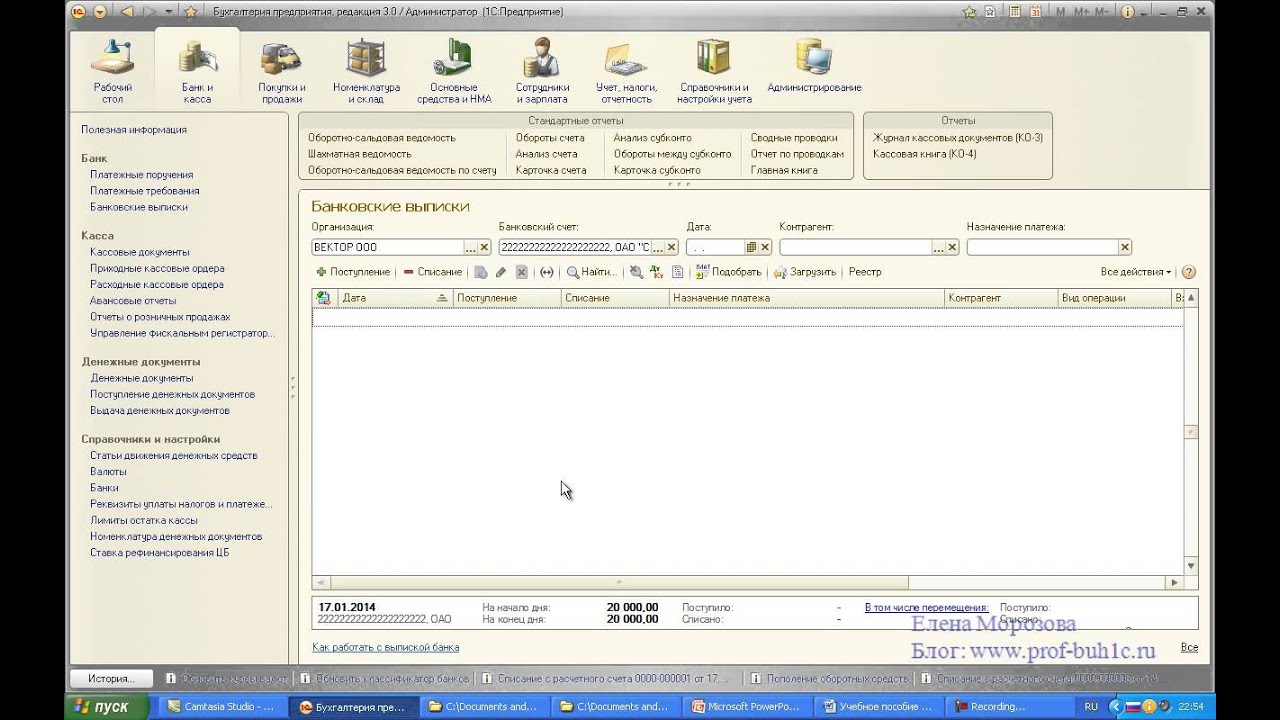Open Статьи движения денежных средств
The height and width of the screenshot is (720, 1280).
coord(174,456)
